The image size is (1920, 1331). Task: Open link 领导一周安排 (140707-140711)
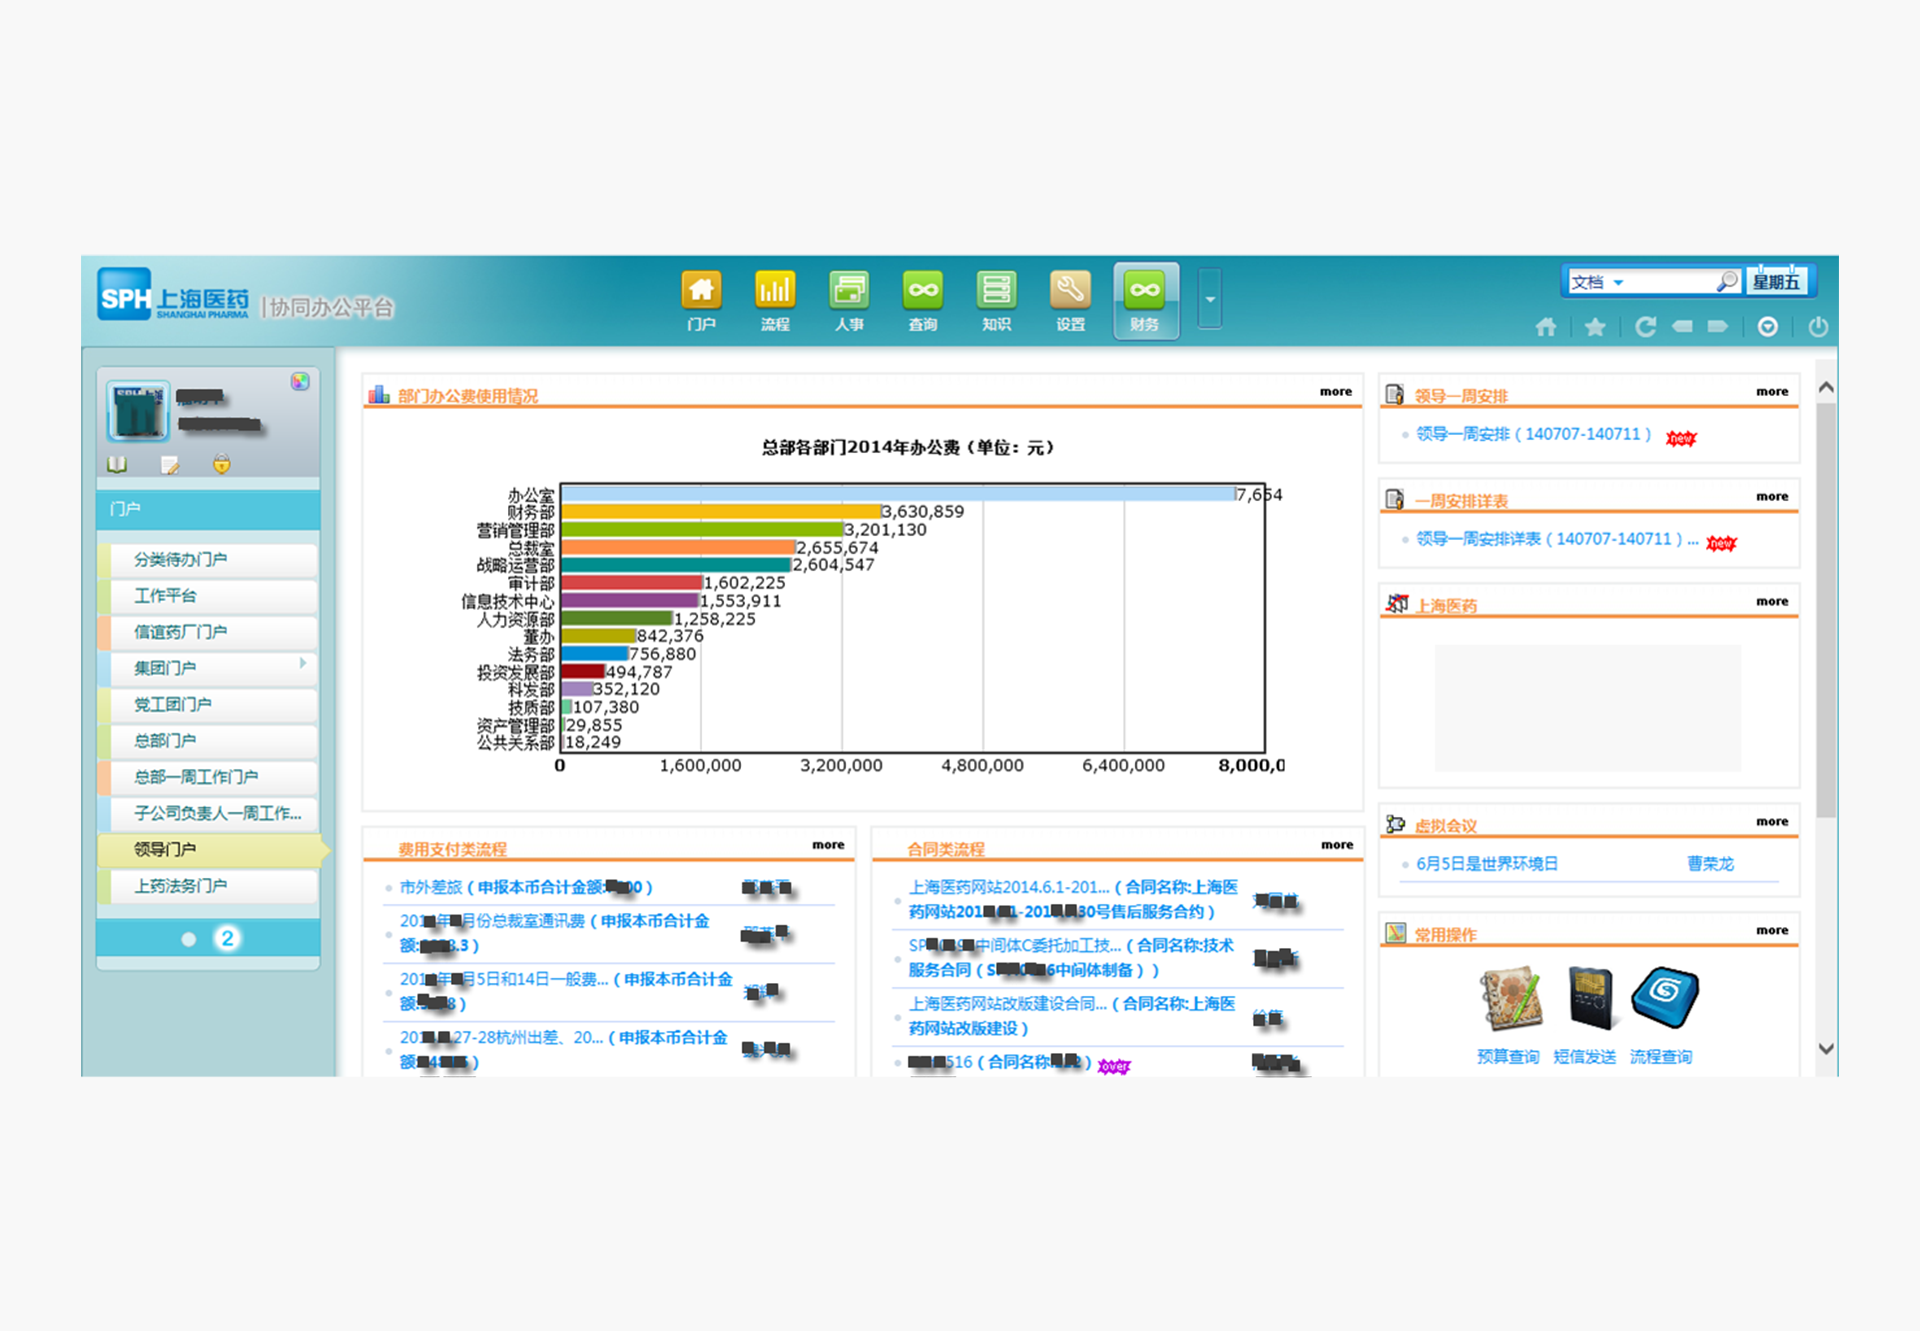click(1533, 434)
